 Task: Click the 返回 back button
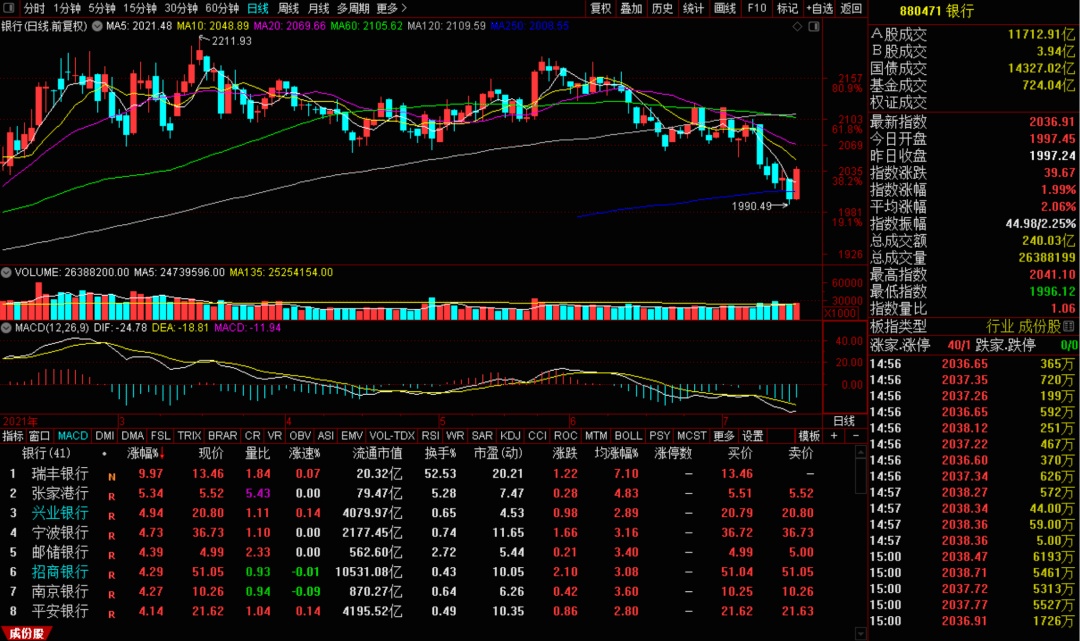[851, 8]
